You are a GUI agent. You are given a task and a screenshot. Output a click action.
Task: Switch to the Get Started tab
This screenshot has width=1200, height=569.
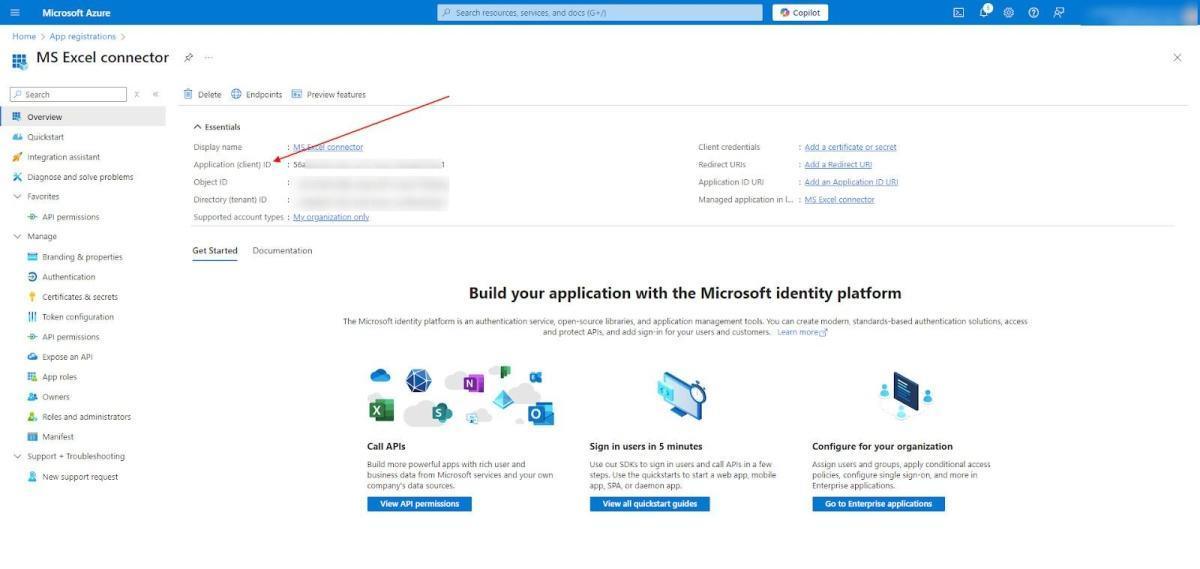(x=215, y=251)
